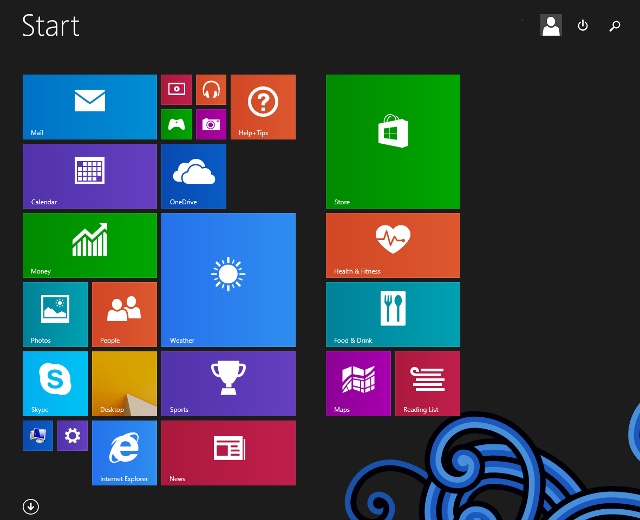Open the Food & Drink tile
The image size is (640, 520).
[393, 314]
